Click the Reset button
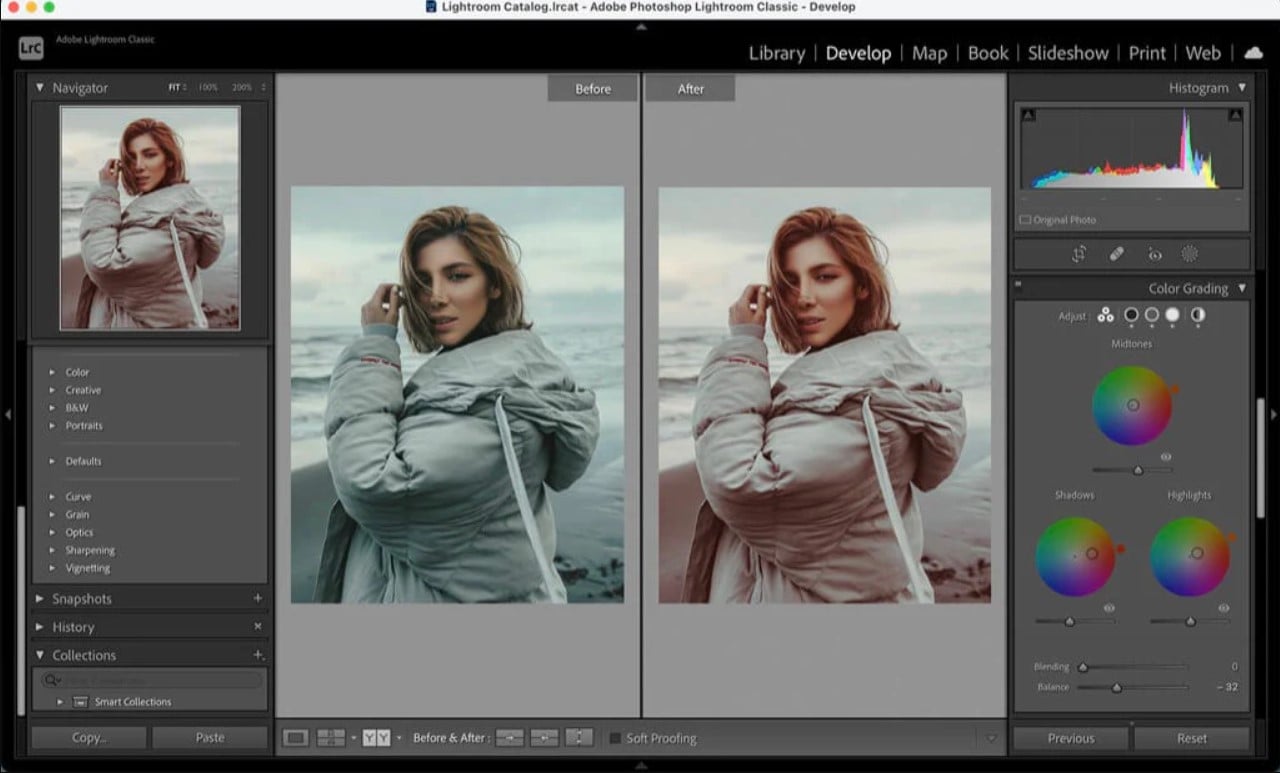This screenshot has height=773, width=1280. 1191,738
